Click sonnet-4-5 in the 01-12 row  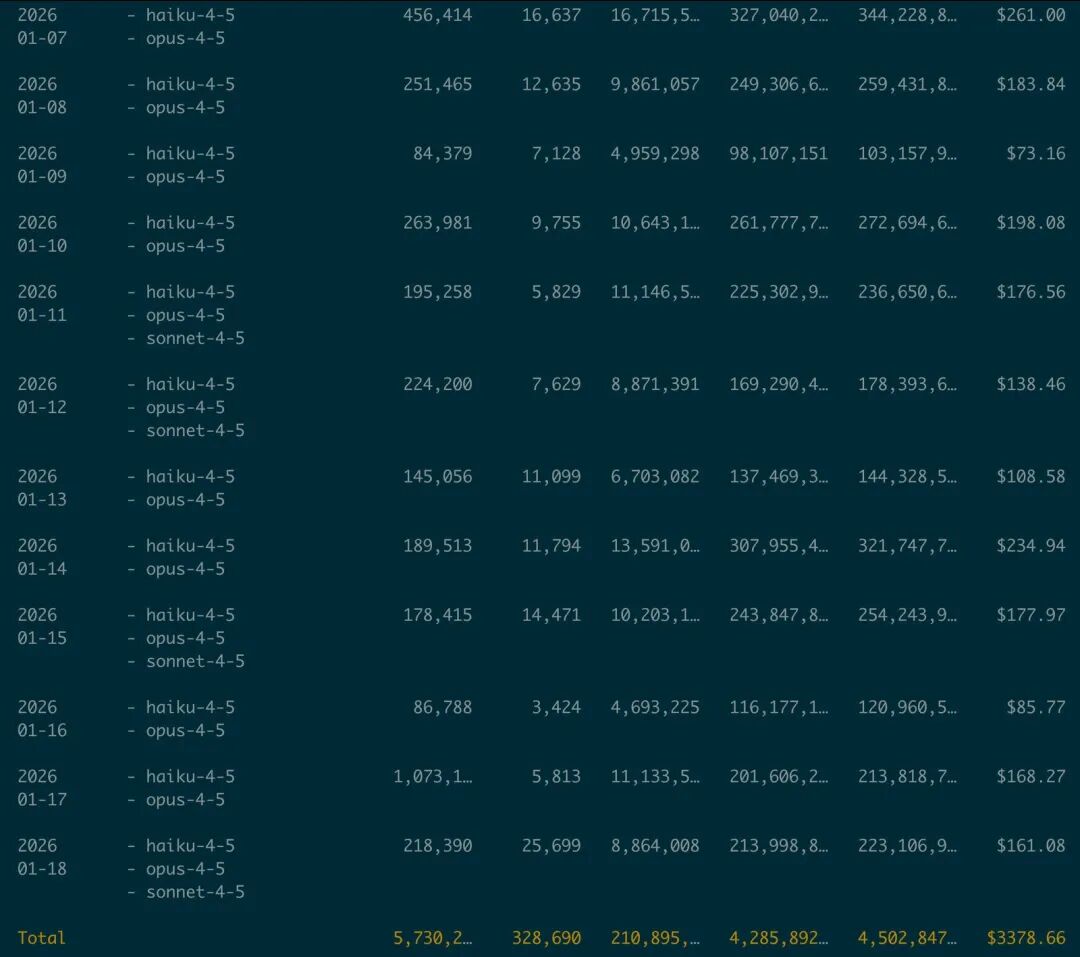[x=195, y=430]
